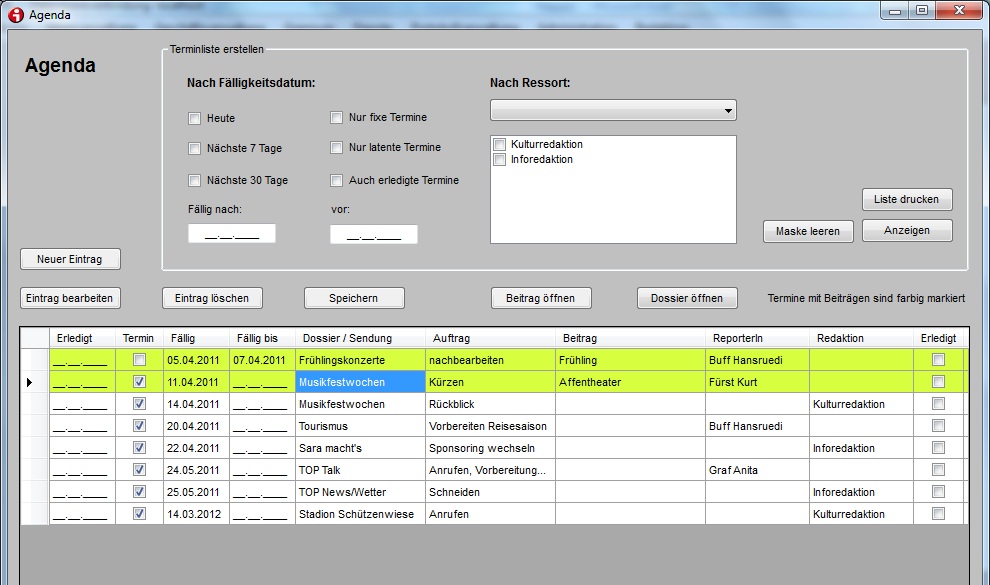Image resolution: width=990 pixels, height=585 pixels.
Task: Check the Nur fixe Termine option
Action: [x=337, y=118]
